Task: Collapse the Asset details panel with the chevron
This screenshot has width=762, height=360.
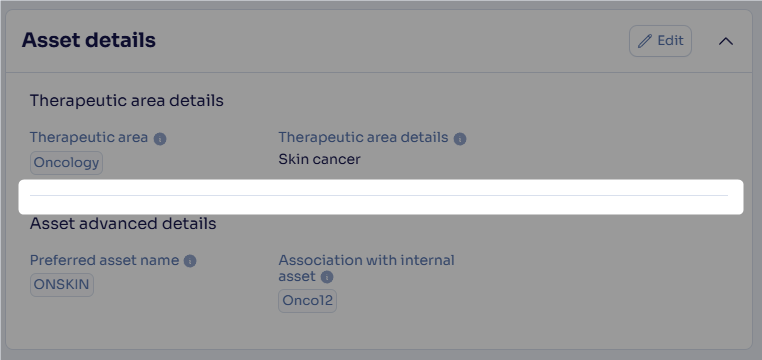Action: tap(726, 41)
